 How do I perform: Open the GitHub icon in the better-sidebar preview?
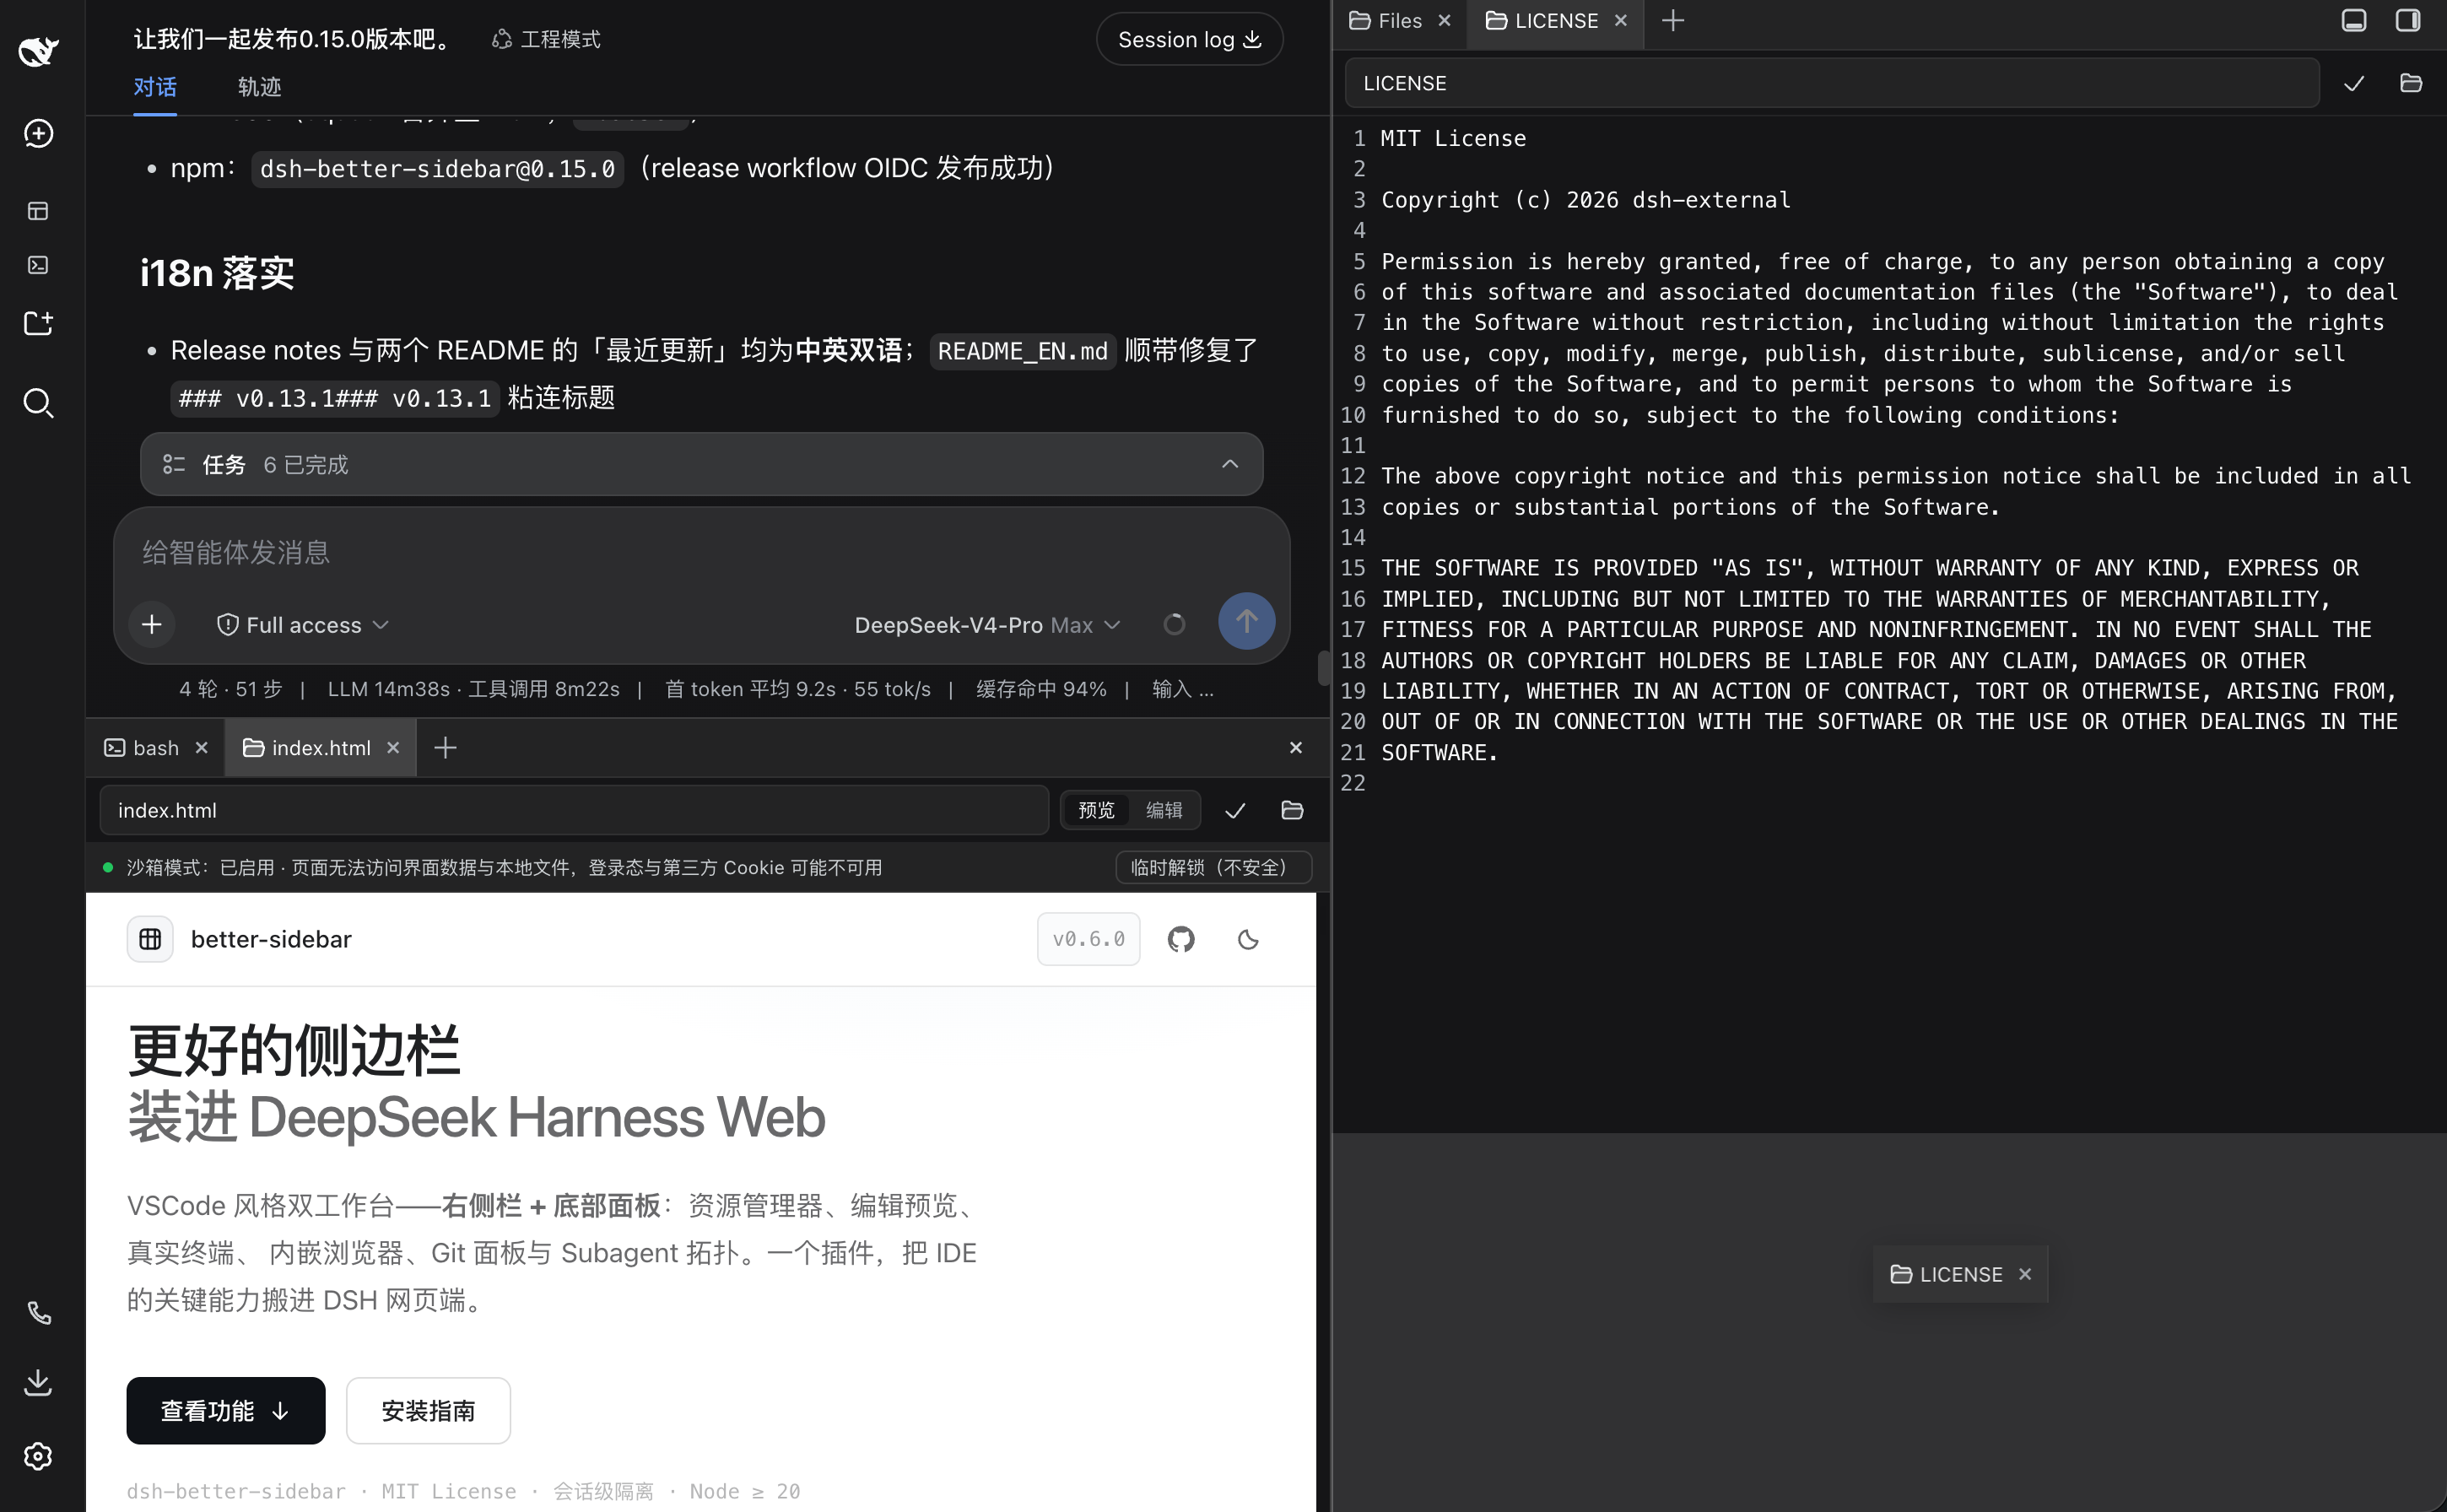1181,939
